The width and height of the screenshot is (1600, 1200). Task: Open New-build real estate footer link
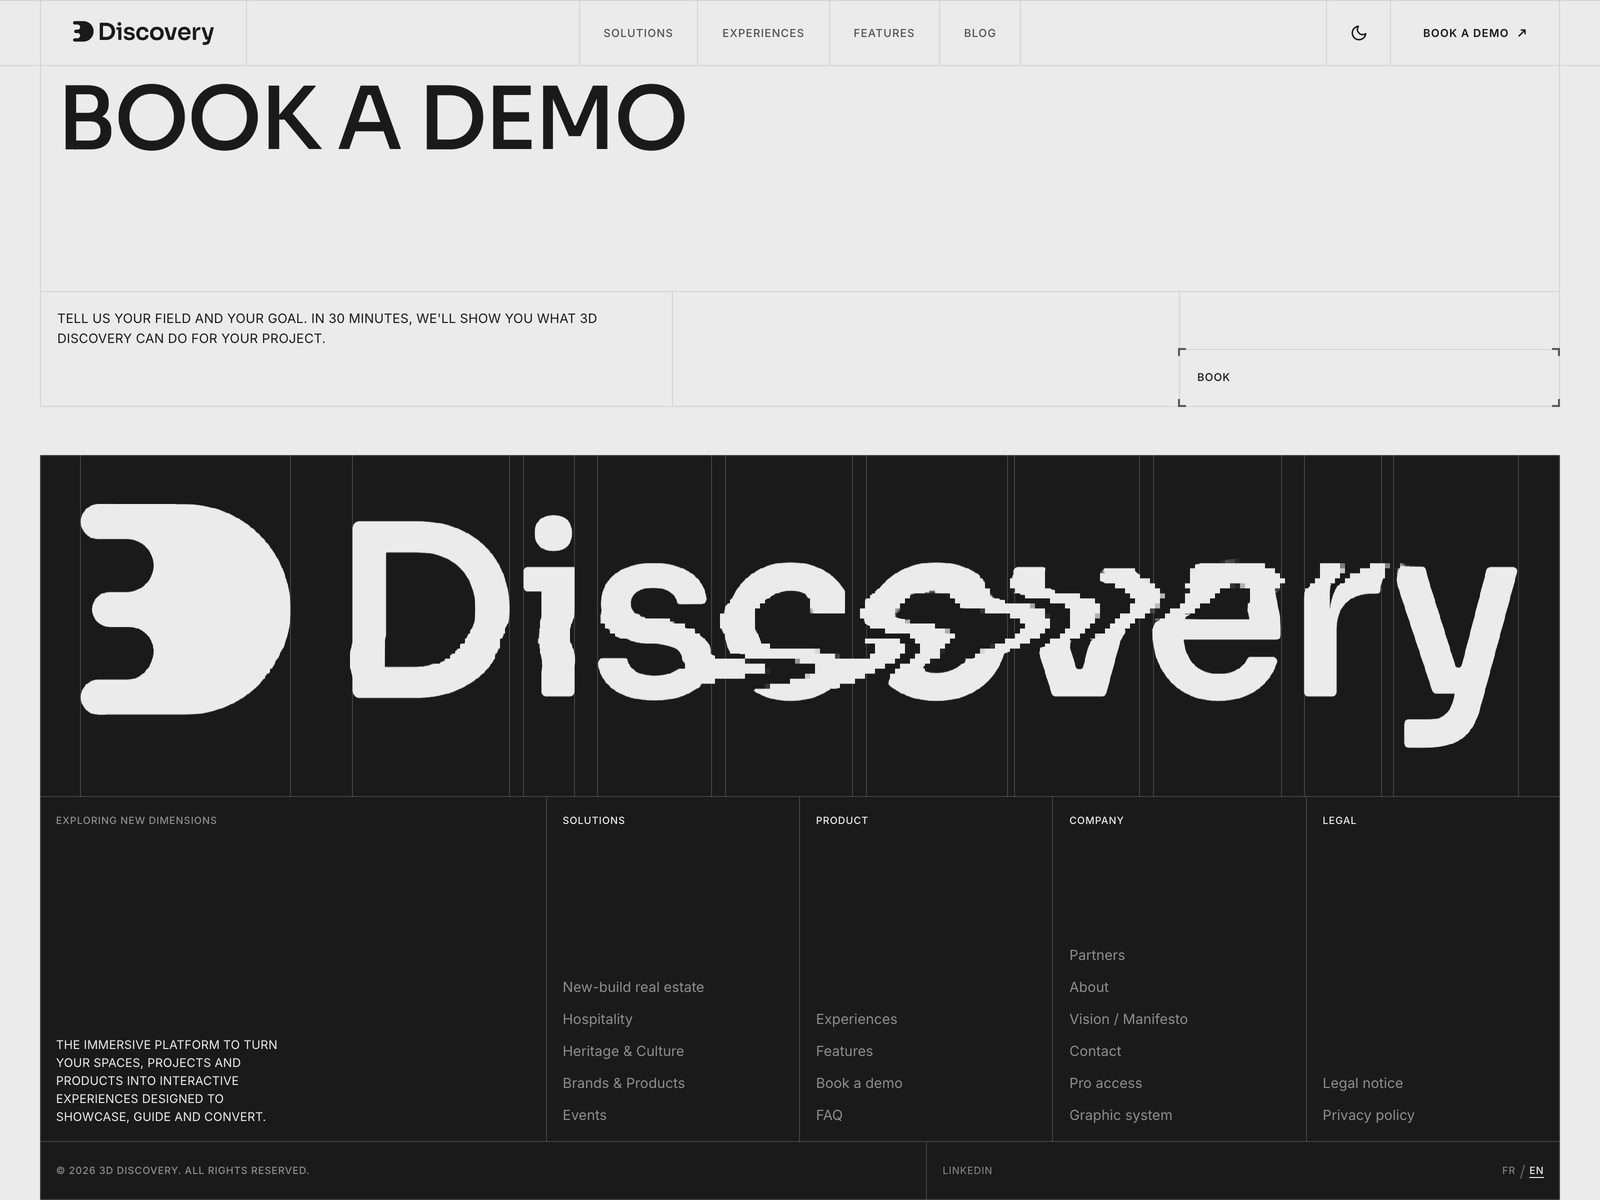click(x=633, y=987)
